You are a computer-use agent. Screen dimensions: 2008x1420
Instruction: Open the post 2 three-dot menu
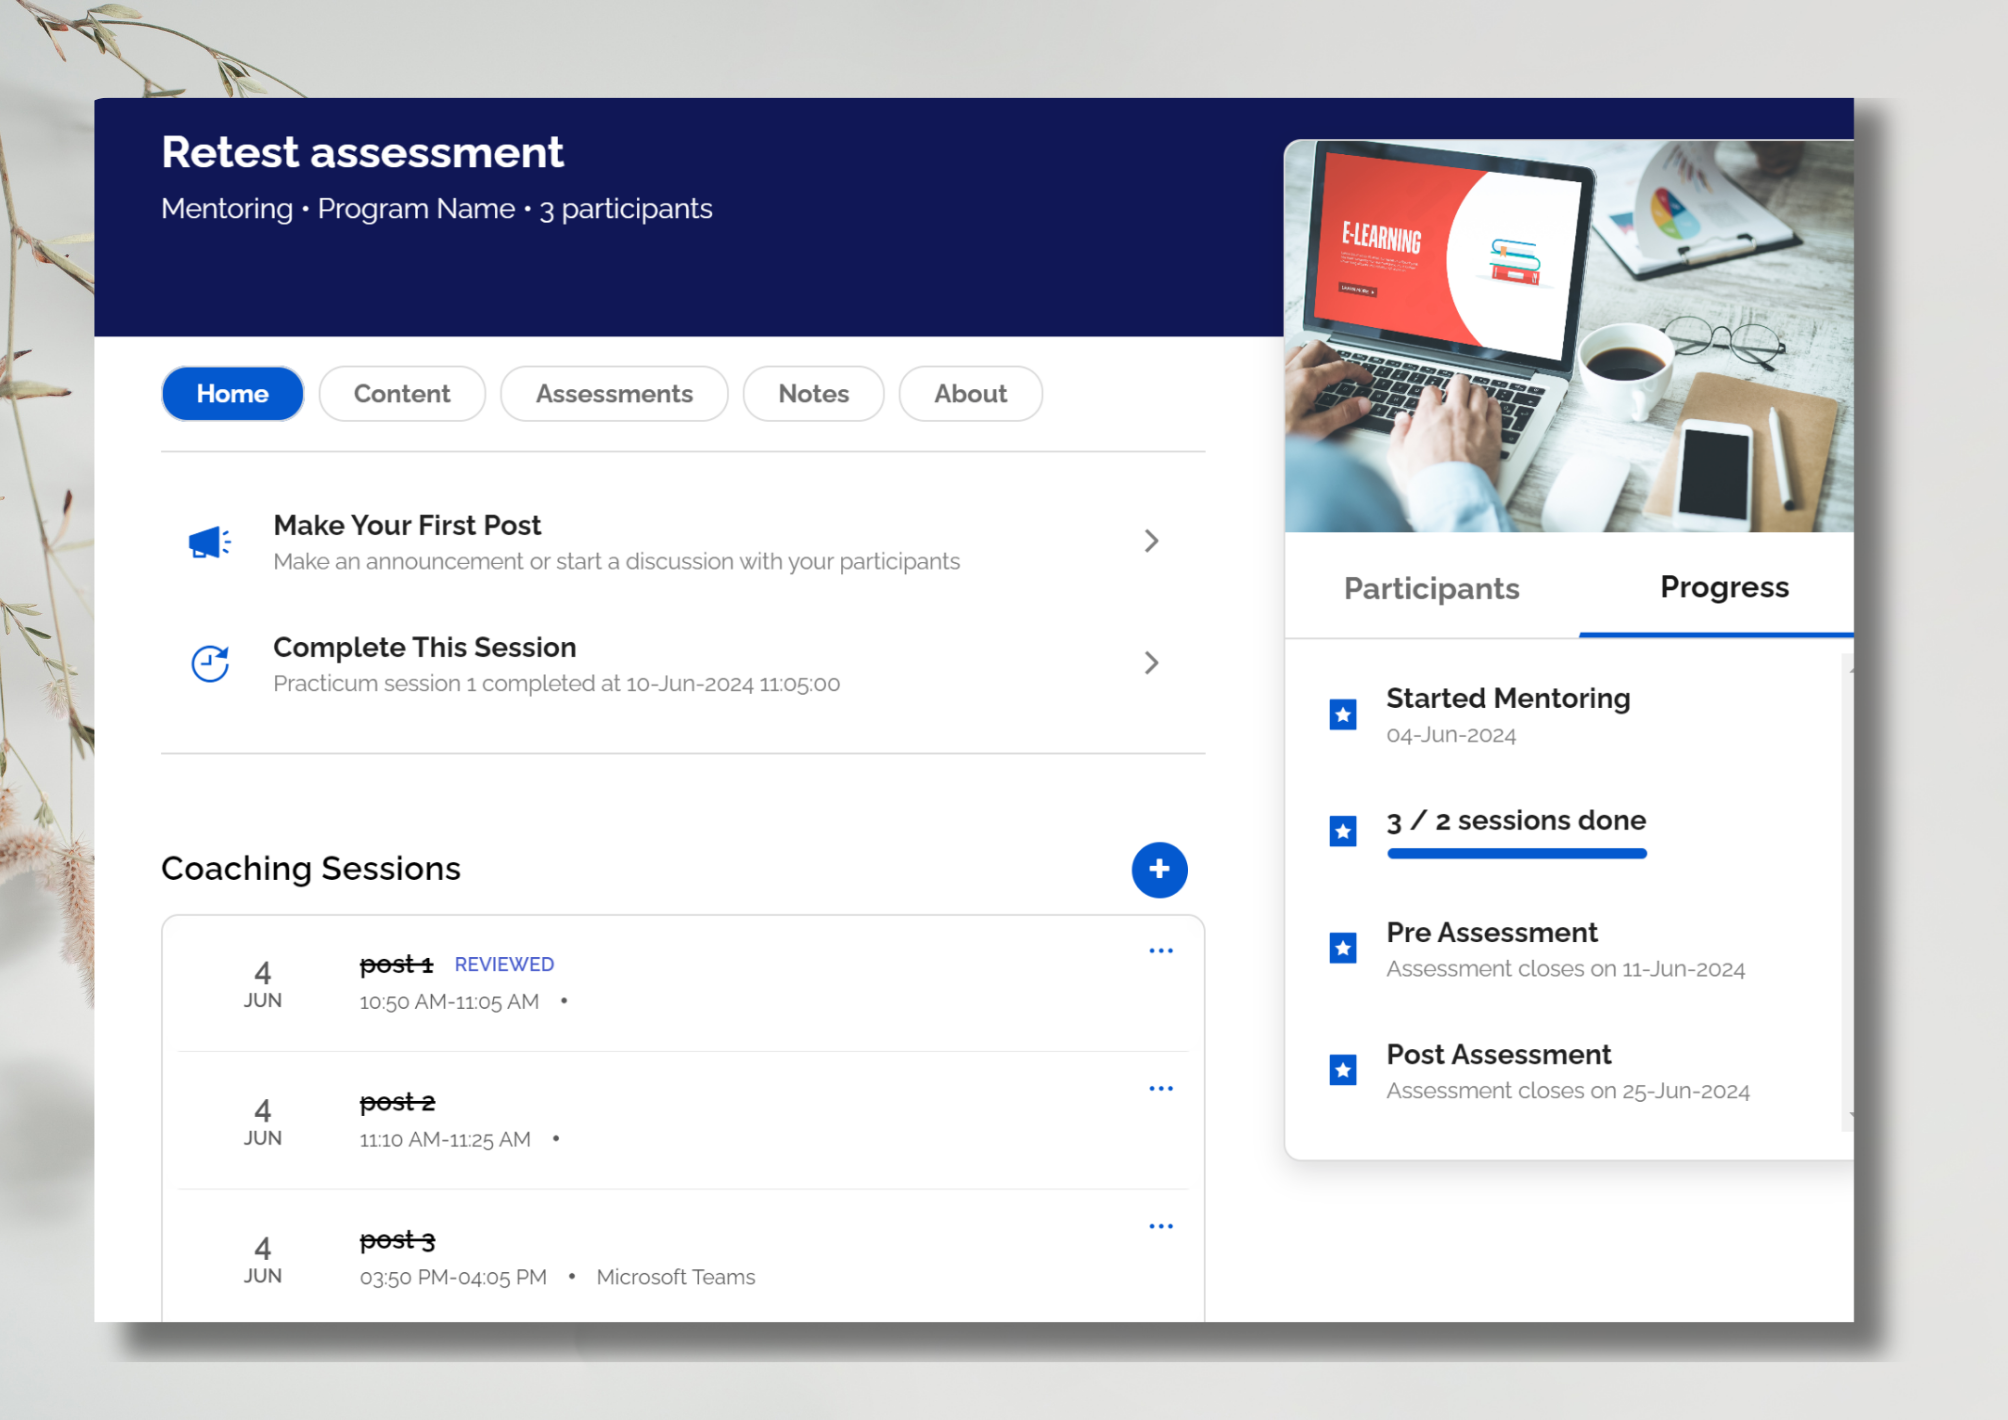point(1160,1088)
